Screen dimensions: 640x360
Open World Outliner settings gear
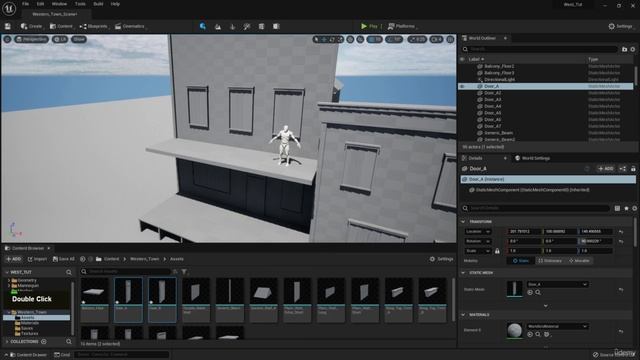click(633, 49)
